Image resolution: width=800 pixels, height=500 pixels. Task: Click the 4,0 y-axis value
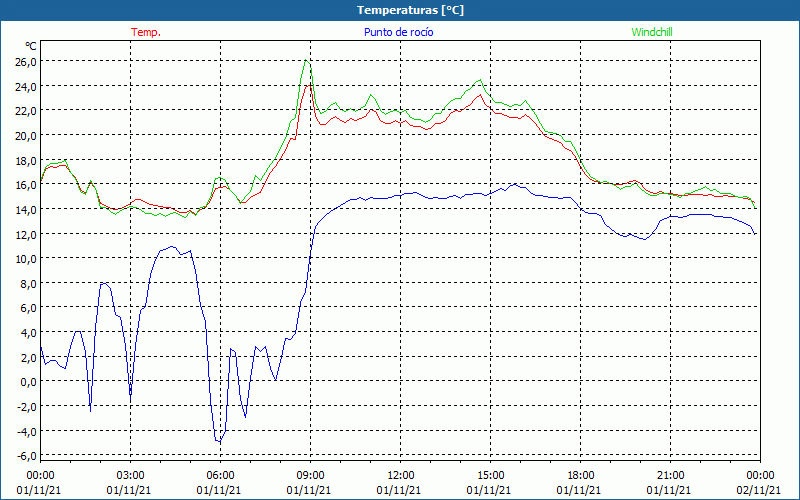tap(28, 333)
